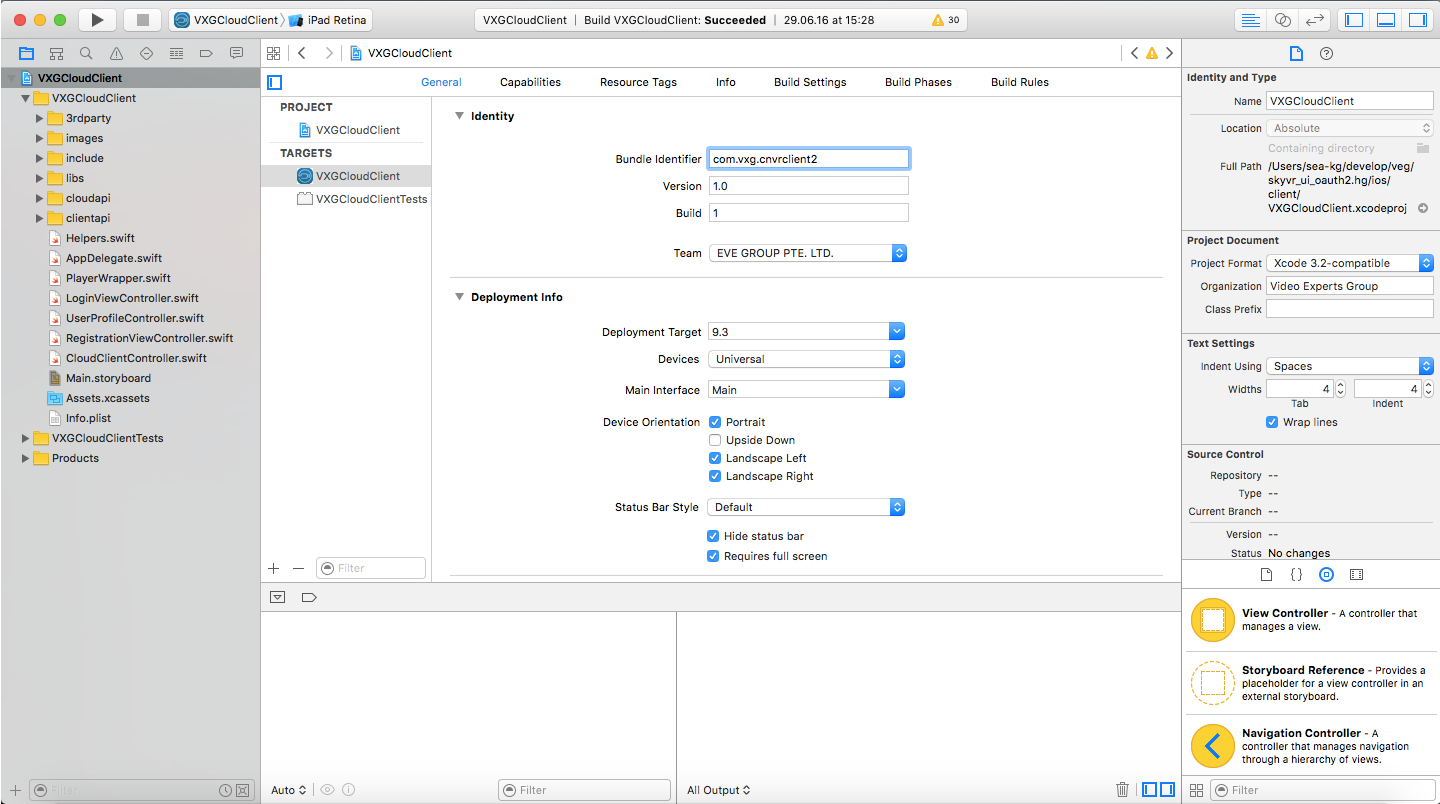
Task: Collapse the Deployment Info section
Action: pos(460,297)
